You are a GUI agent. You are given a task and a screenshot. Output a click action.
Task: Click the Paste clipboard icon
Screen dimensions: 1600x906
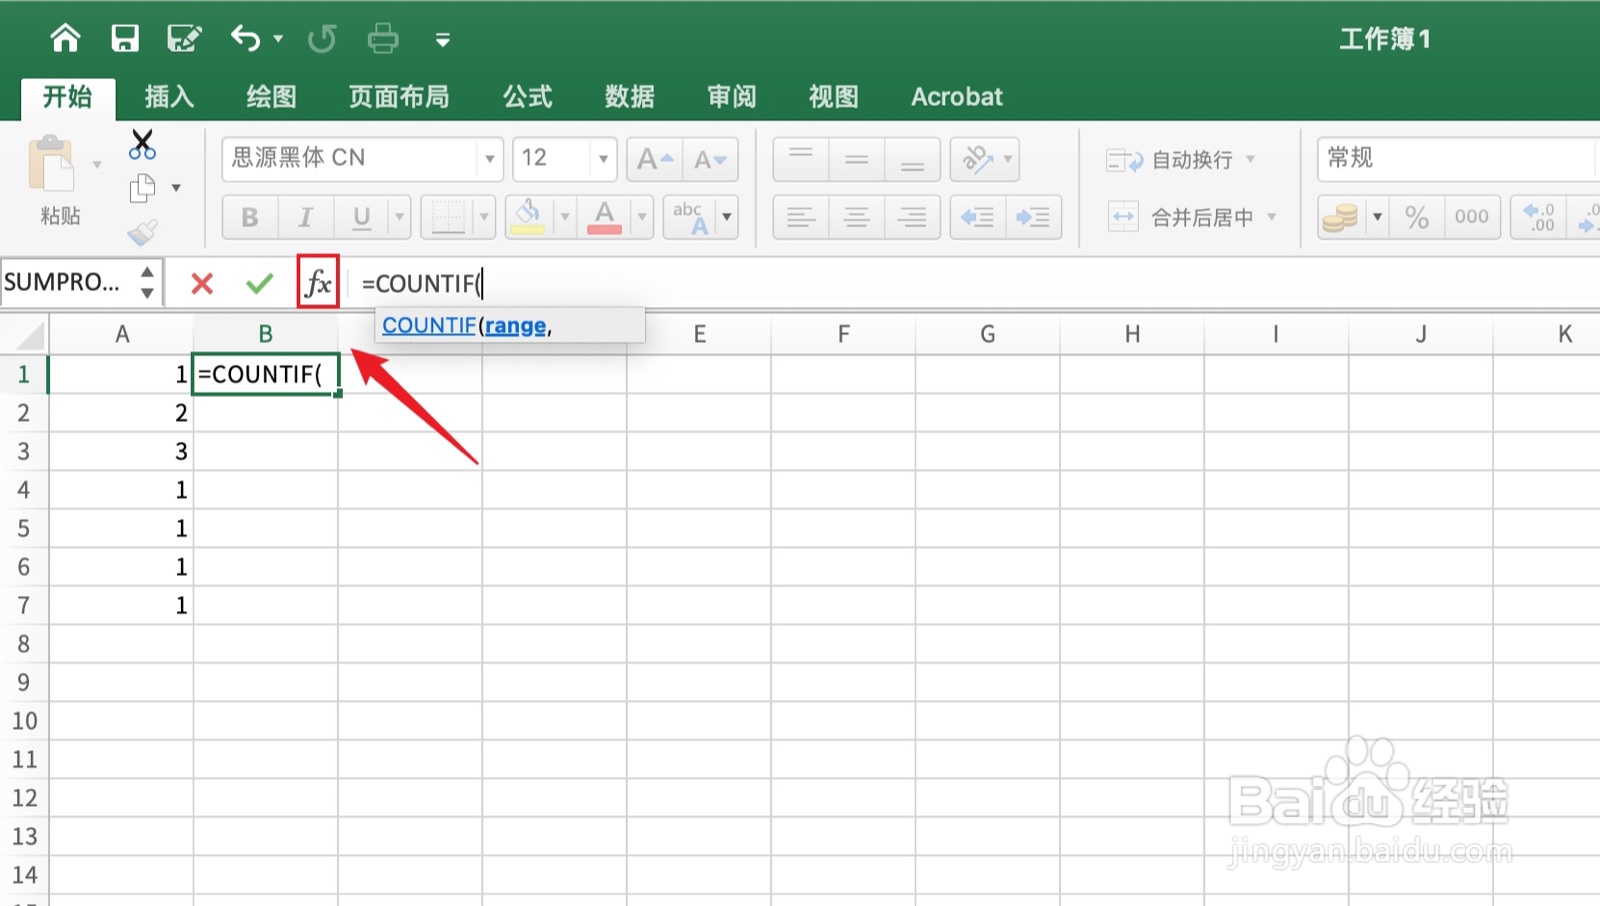point(52,164)
